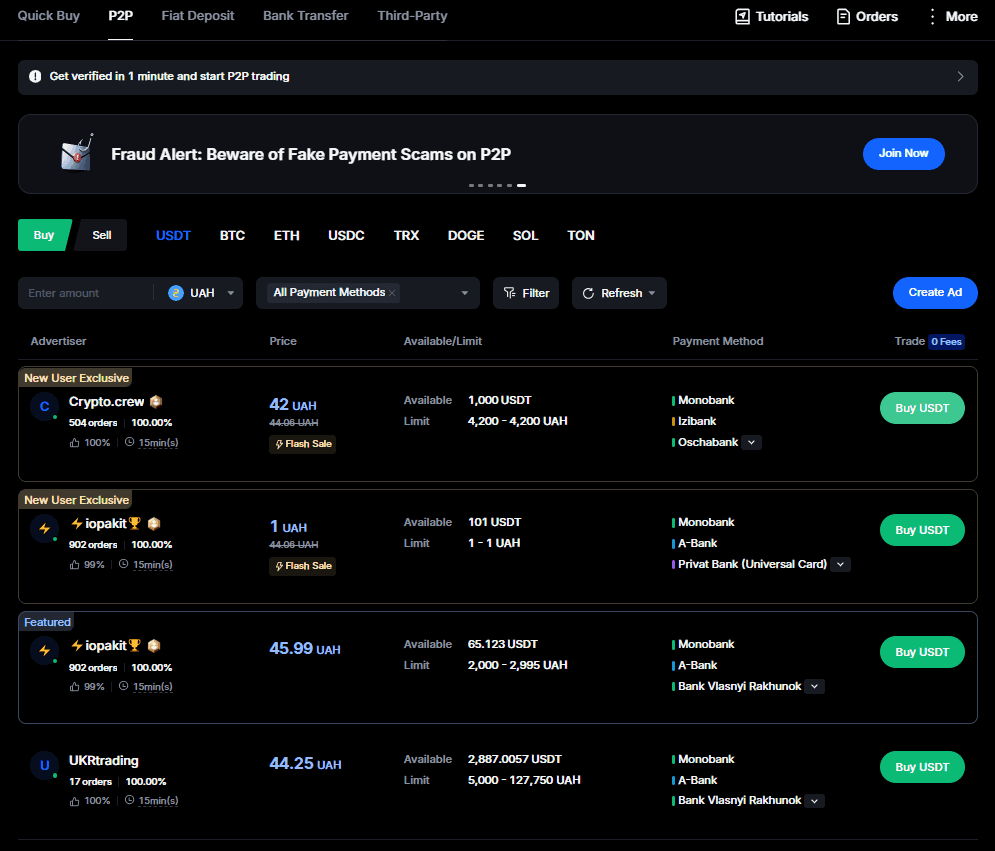Select the ETH coin tab
995x851 pixels.
[x=286, y=235]
